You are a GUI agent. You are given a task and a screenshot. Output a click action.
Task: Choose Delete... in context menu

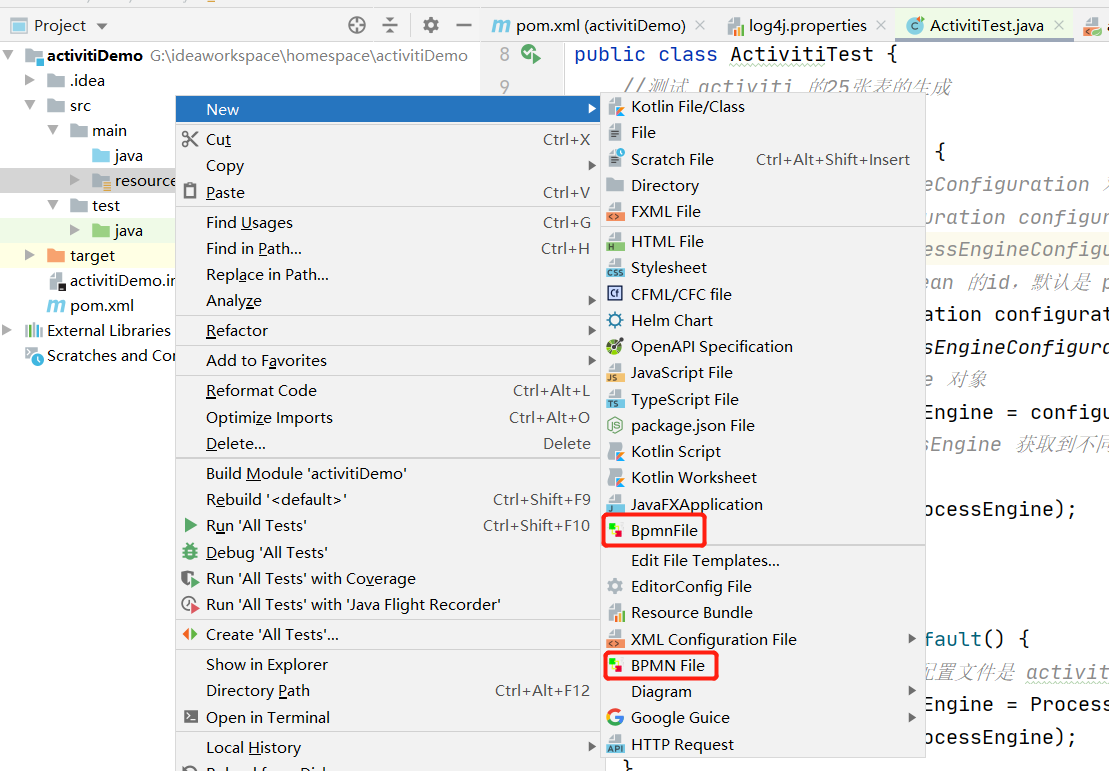(x=388, y=444)
